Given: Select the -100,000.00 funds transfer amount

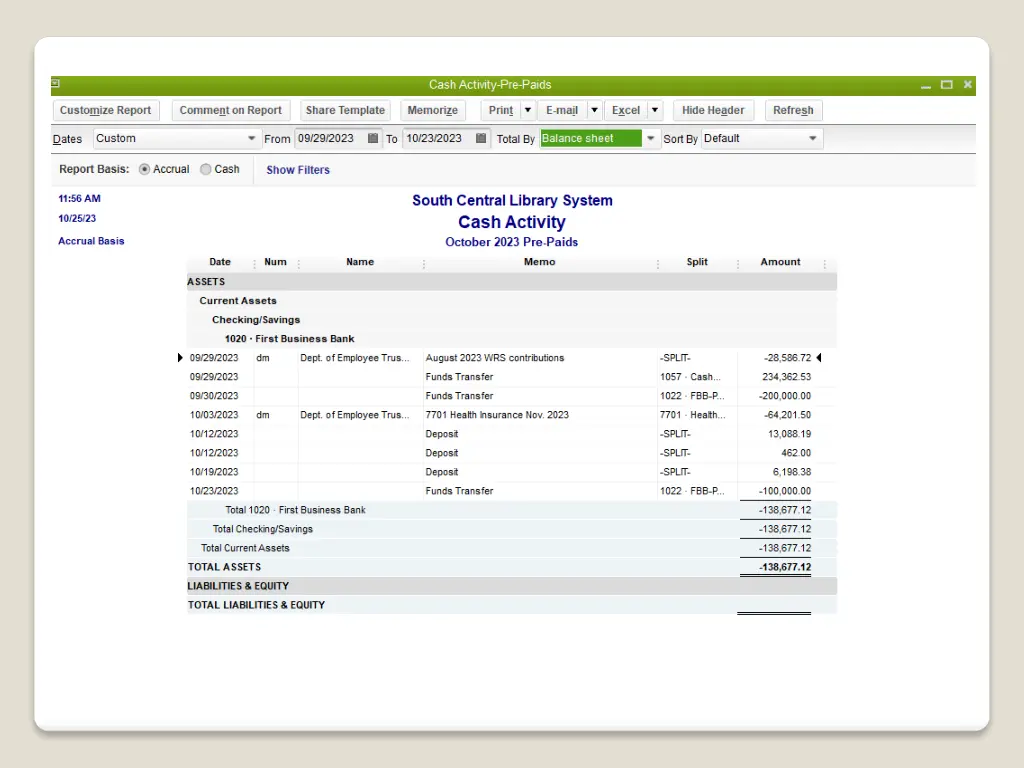Looking at the screenshot, I should click(785, 490).
